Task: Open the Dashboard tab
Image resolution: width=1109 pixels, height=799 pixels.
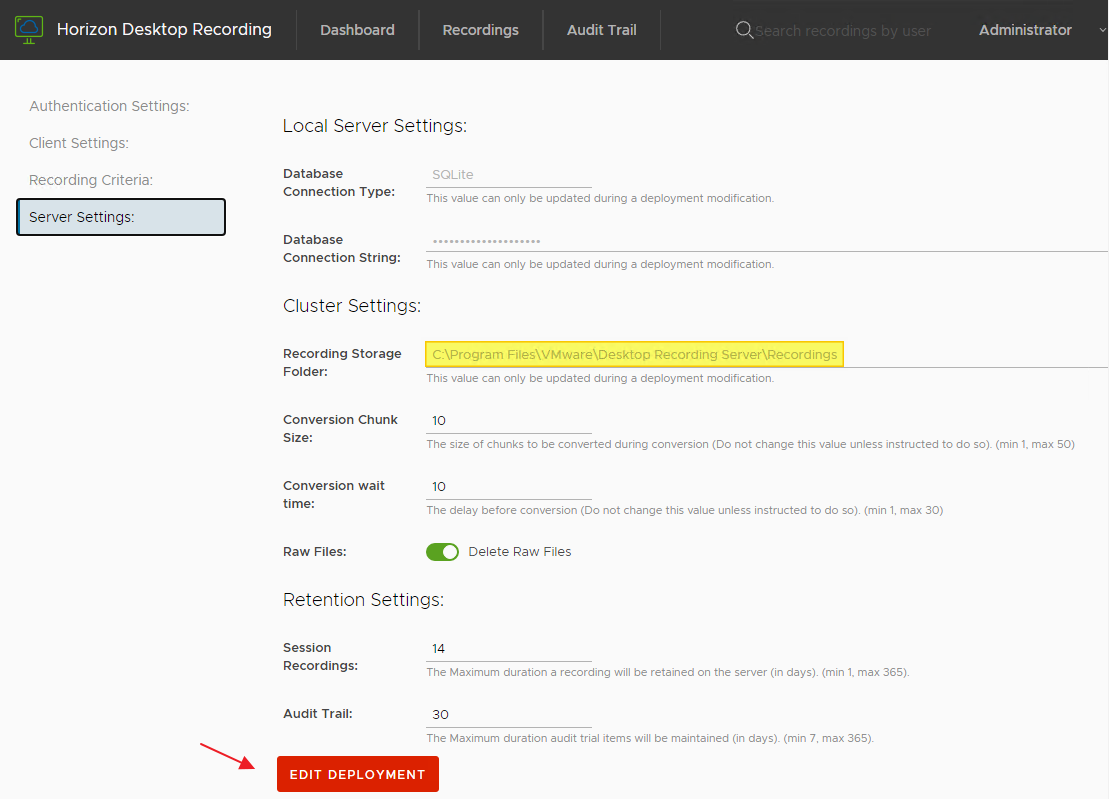Action: coord(357,30)
